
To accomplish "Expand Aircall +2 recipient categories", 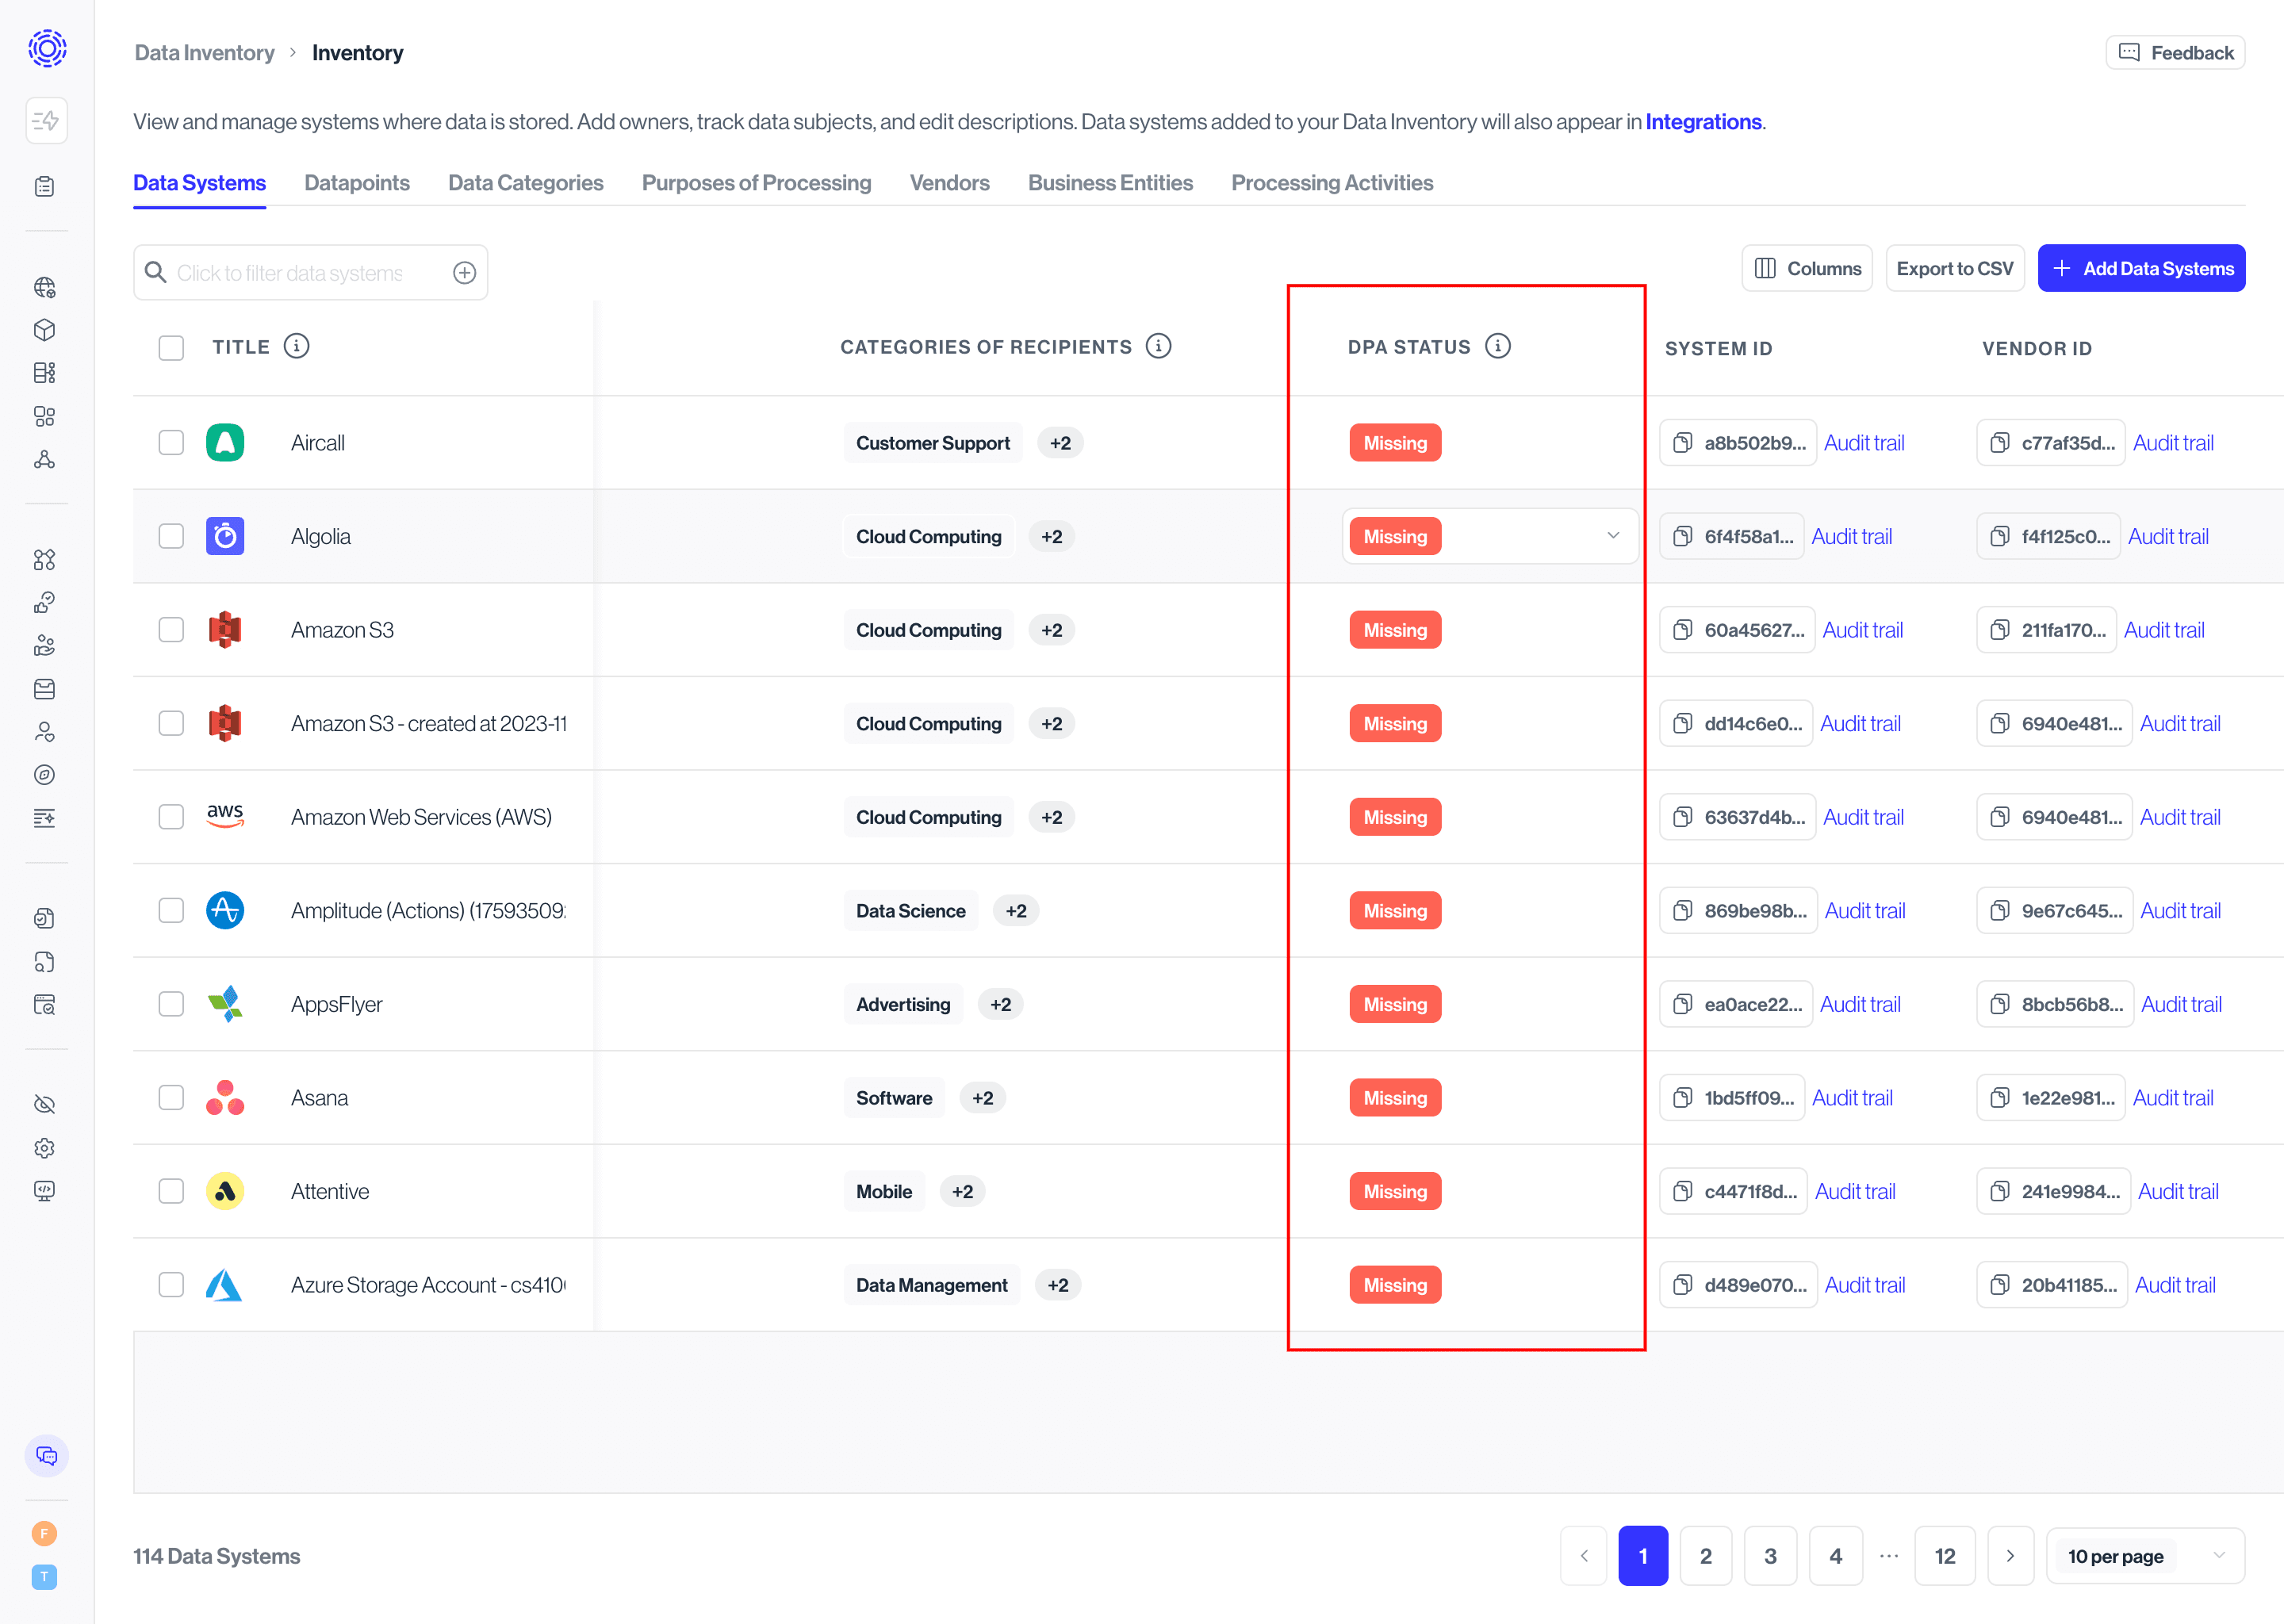I will click(x=1060, y=443).
